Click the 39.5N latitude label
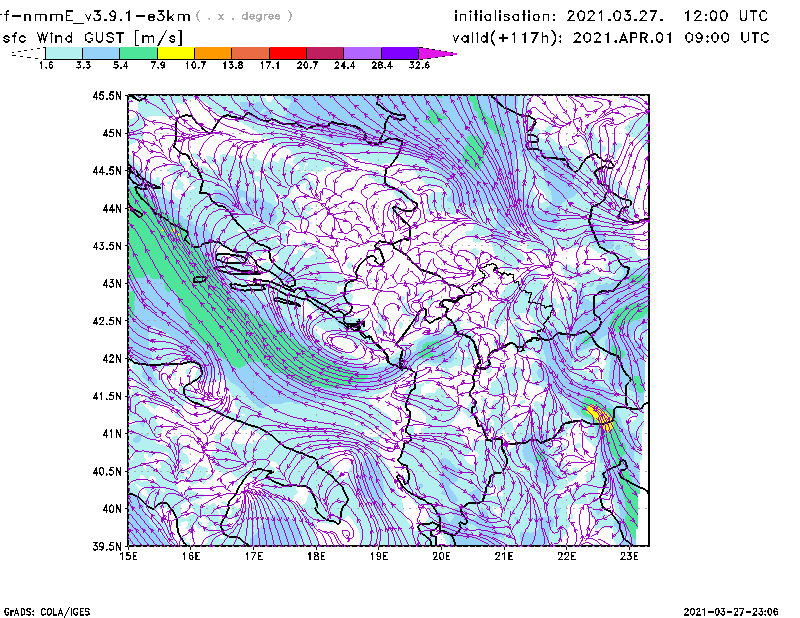This screenshot has height=618, width=800. [x=107, y=546]
